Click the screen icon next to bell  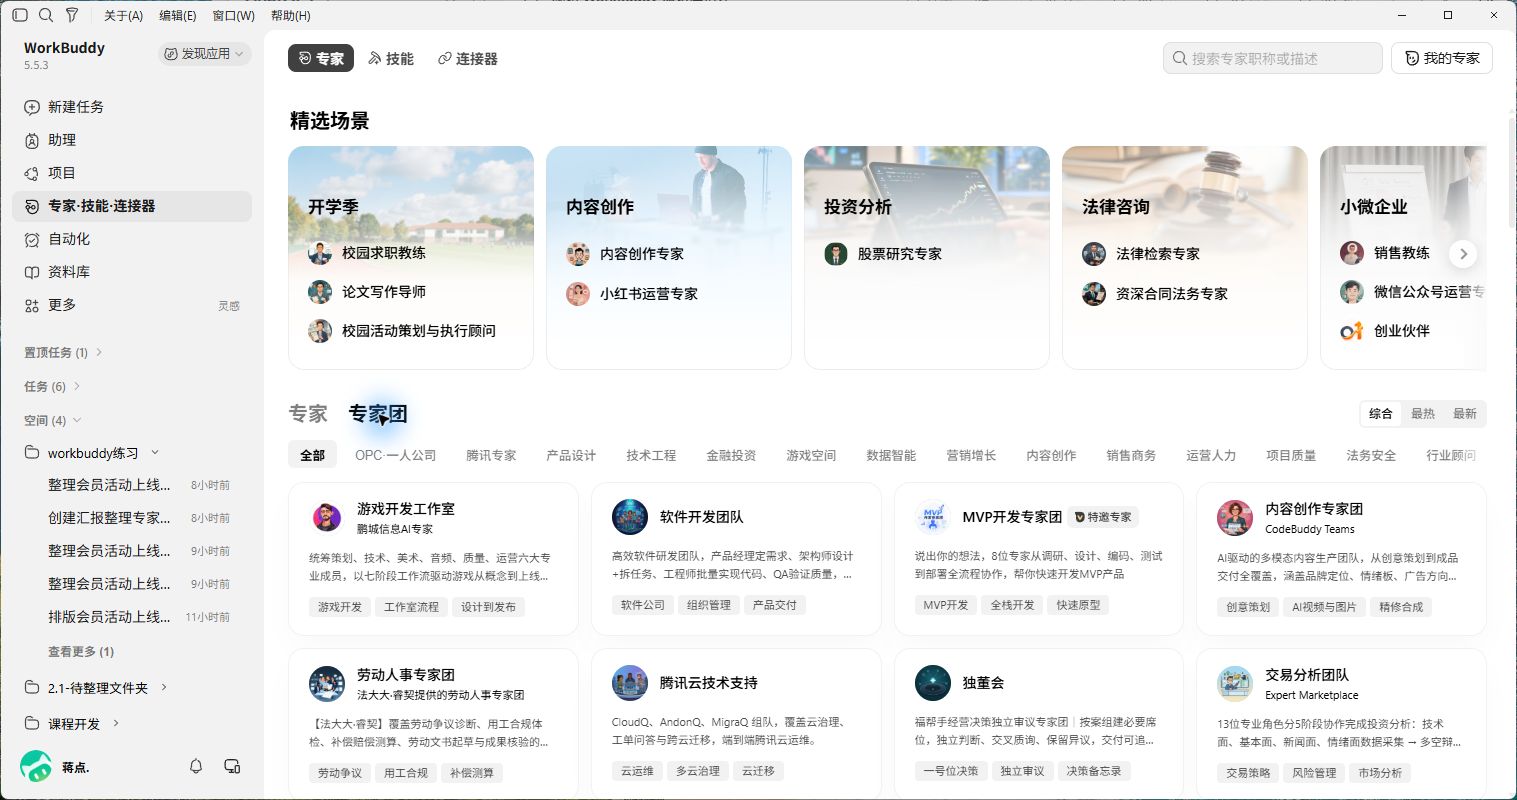tap(232, 766)
